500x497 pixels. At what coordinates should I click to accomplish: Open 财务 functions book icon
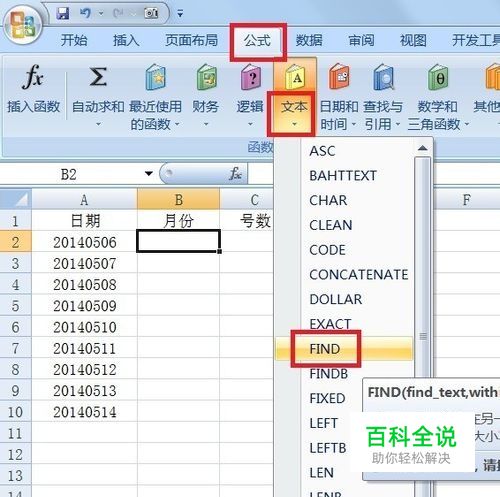[207, 77]
